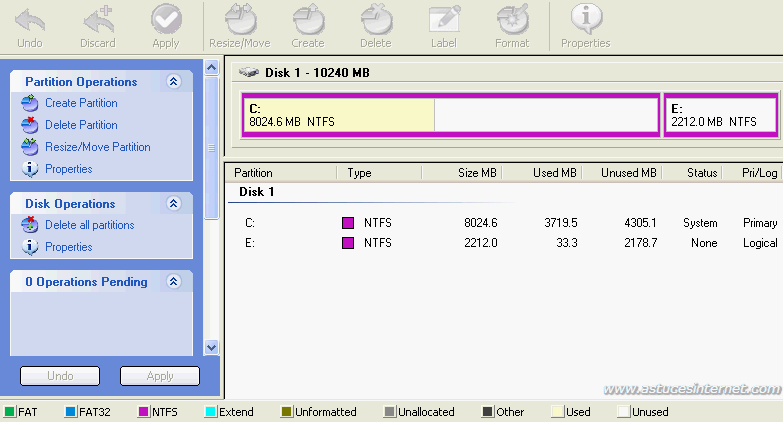Click the sidebar Apply button
Image resolution: width=783 pixels, height=422 pixels.
pyautogui.click(x=160, y=376)
